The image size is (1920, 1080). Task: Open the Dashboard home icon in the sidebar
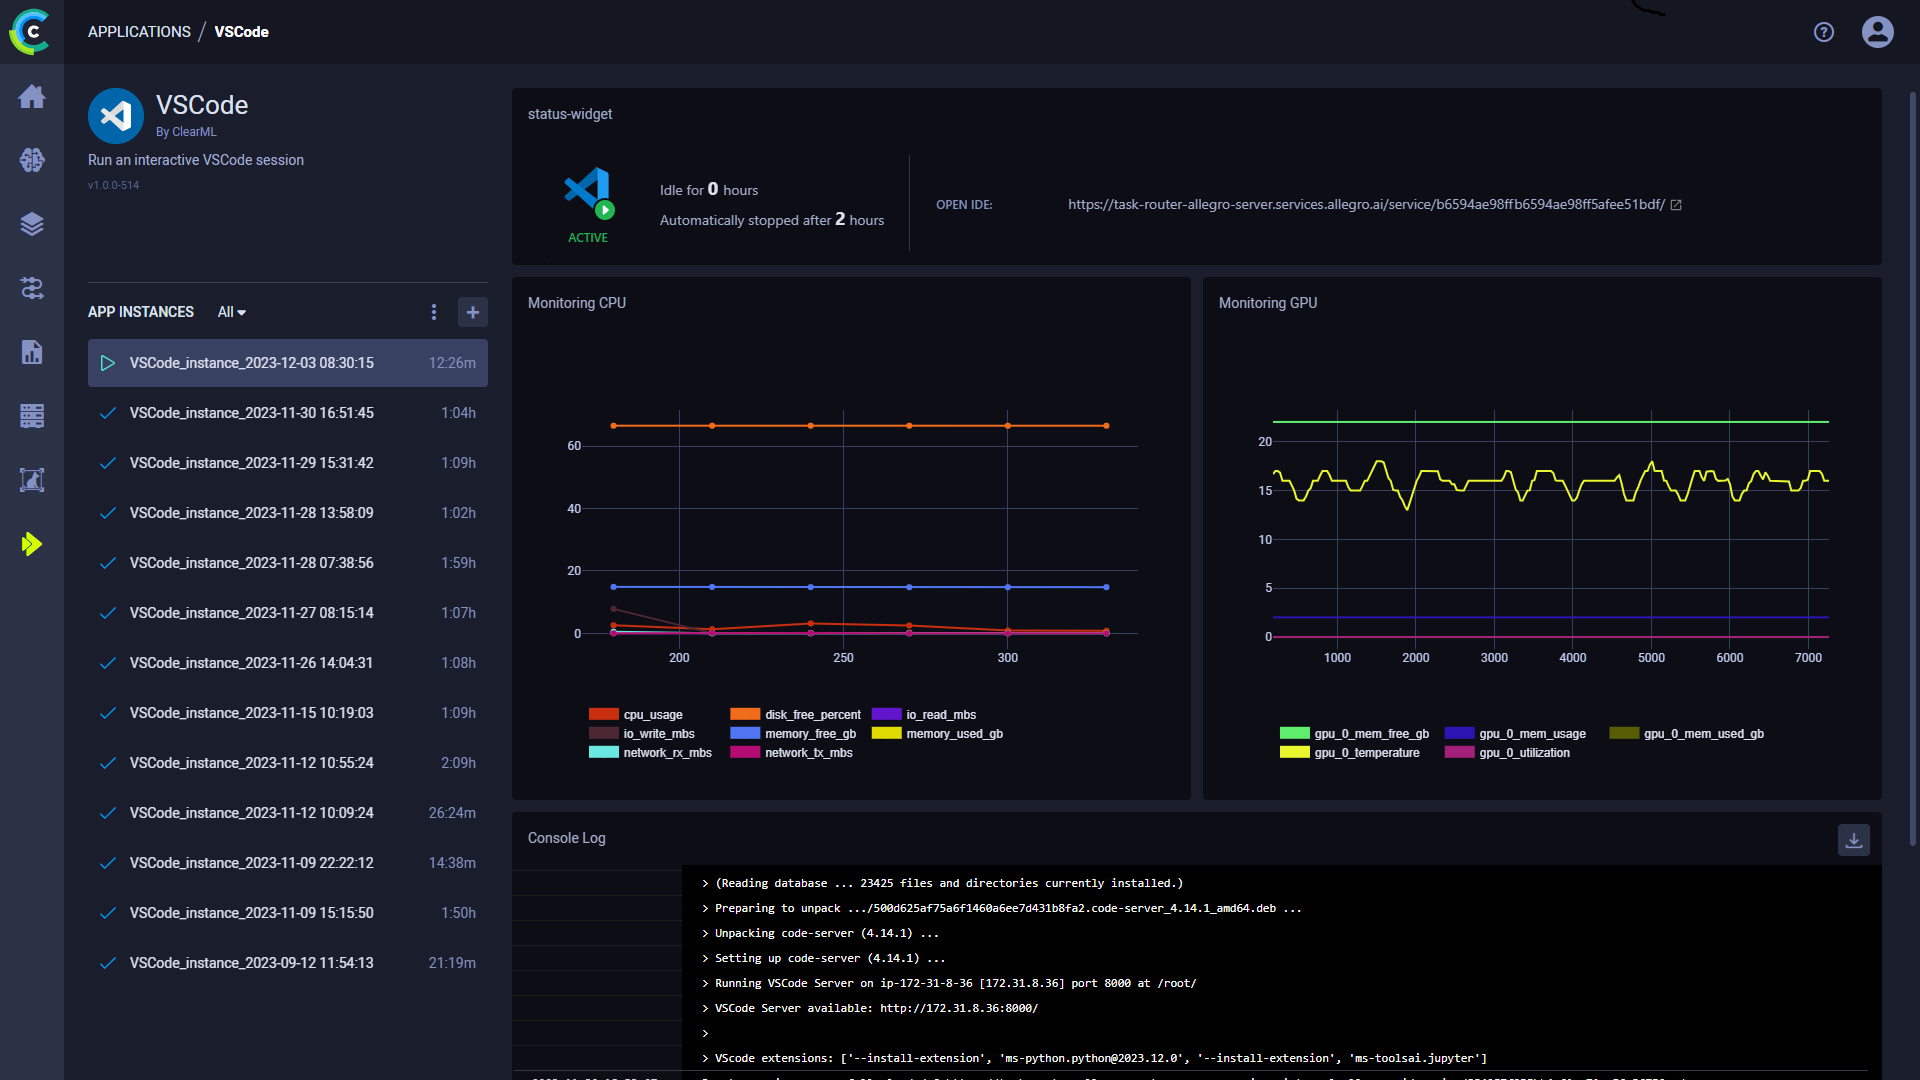pos(32,97)
